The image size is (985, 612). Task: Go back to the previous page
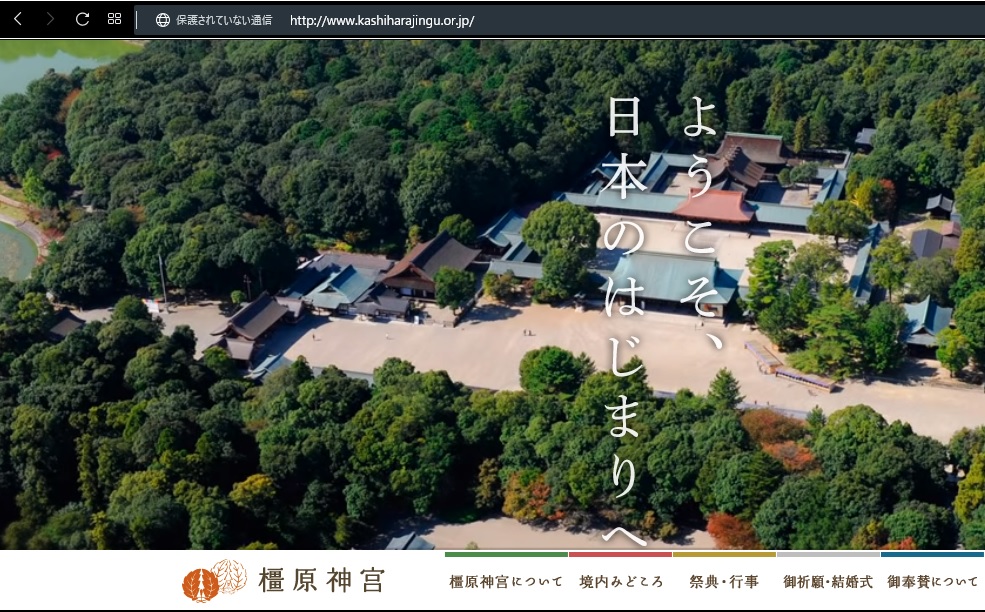coord(18,19)
